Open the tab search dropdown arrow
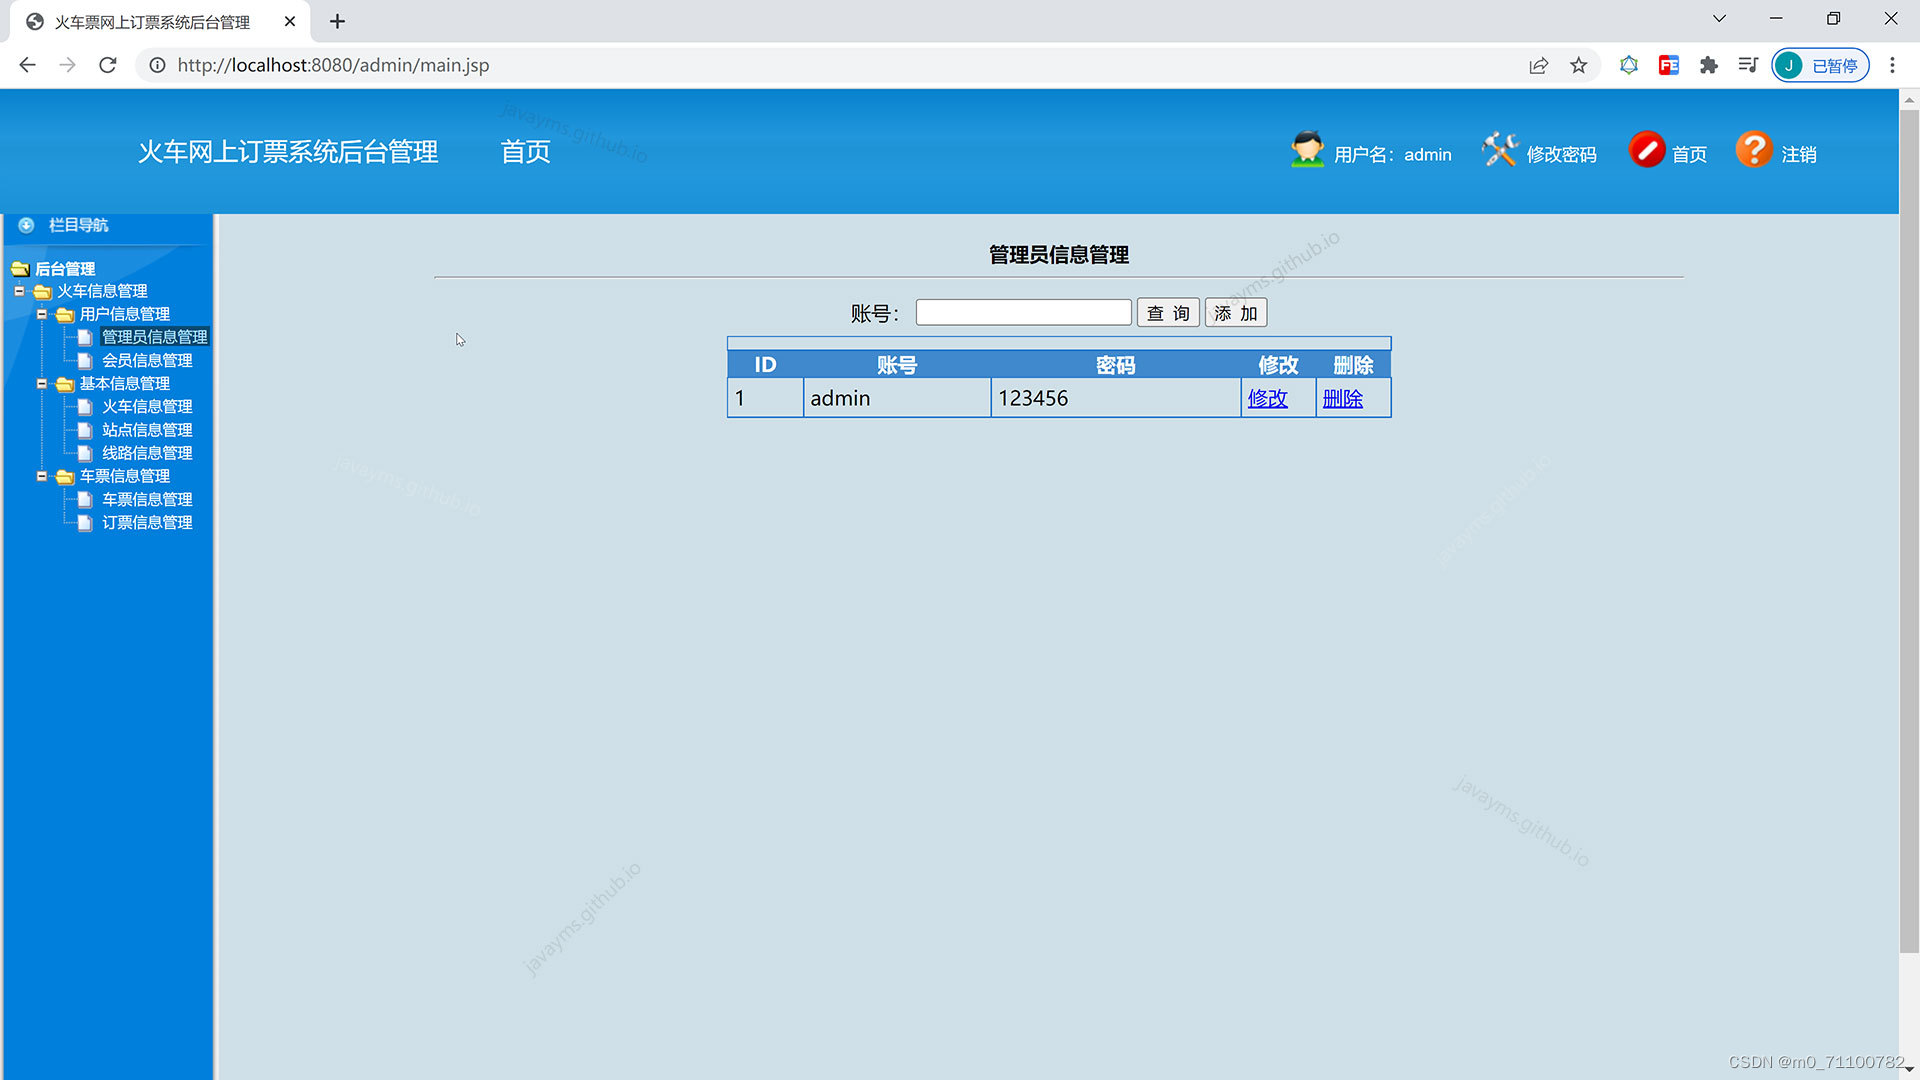This screenshot has height=1080, width=1920. click(x=1719, y=19)
